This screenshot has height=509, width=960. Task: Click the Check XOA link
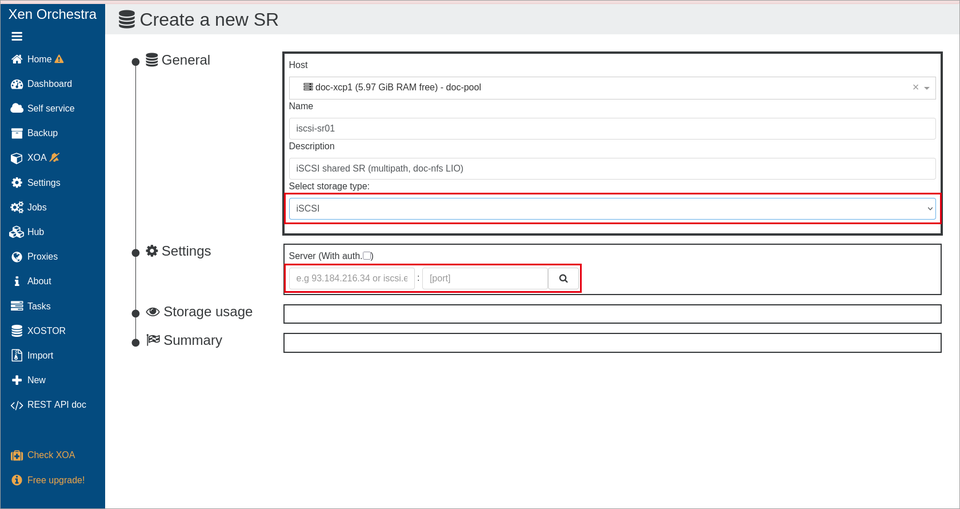(x=51, y=455)
